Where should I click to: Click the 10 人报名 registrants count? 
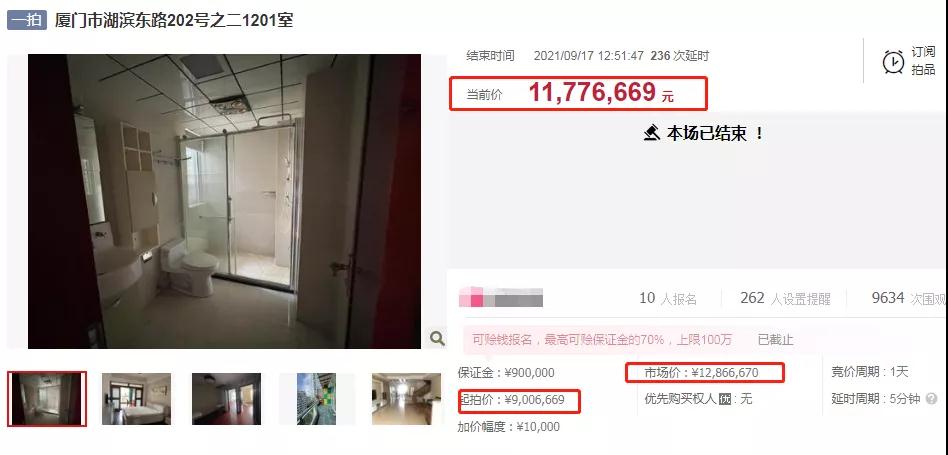pyautogui.click(x=667, y=298)
